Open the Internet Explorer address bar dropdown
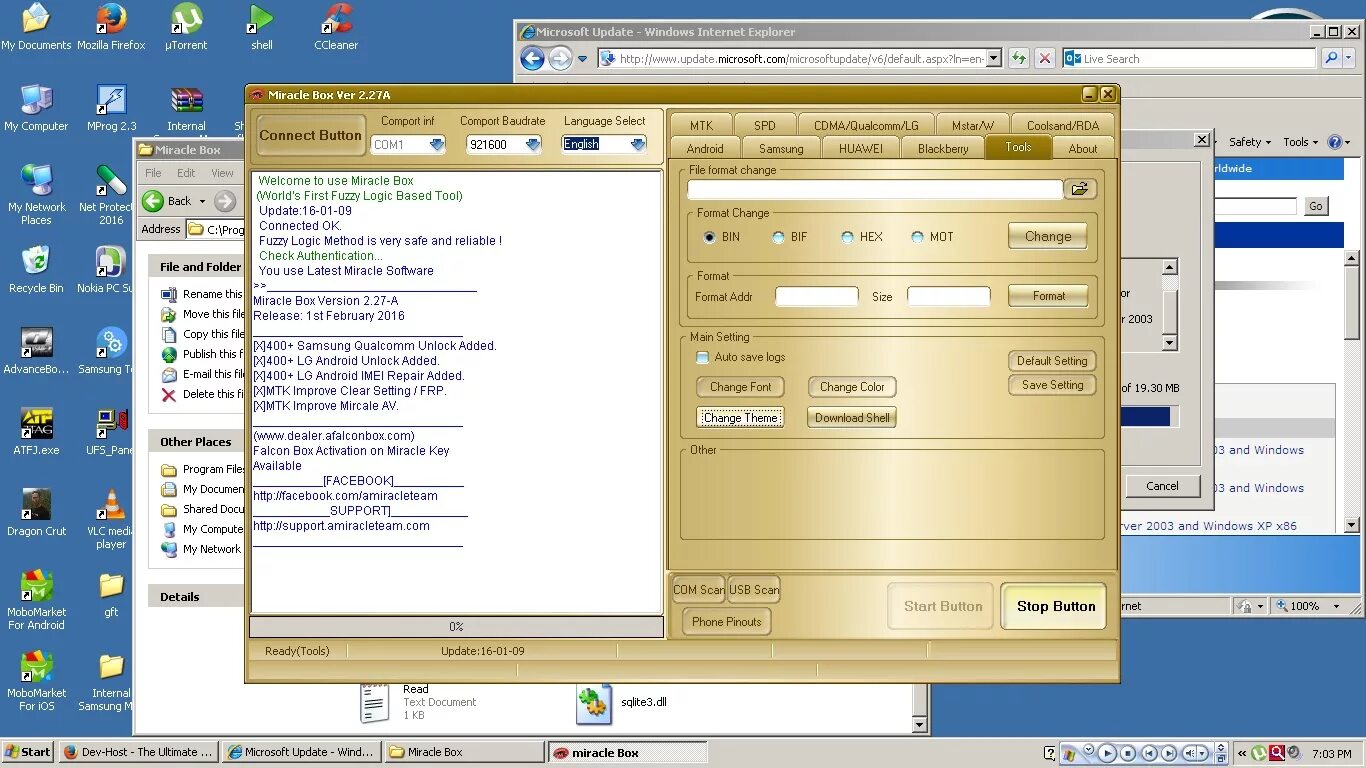 [993, 58]
